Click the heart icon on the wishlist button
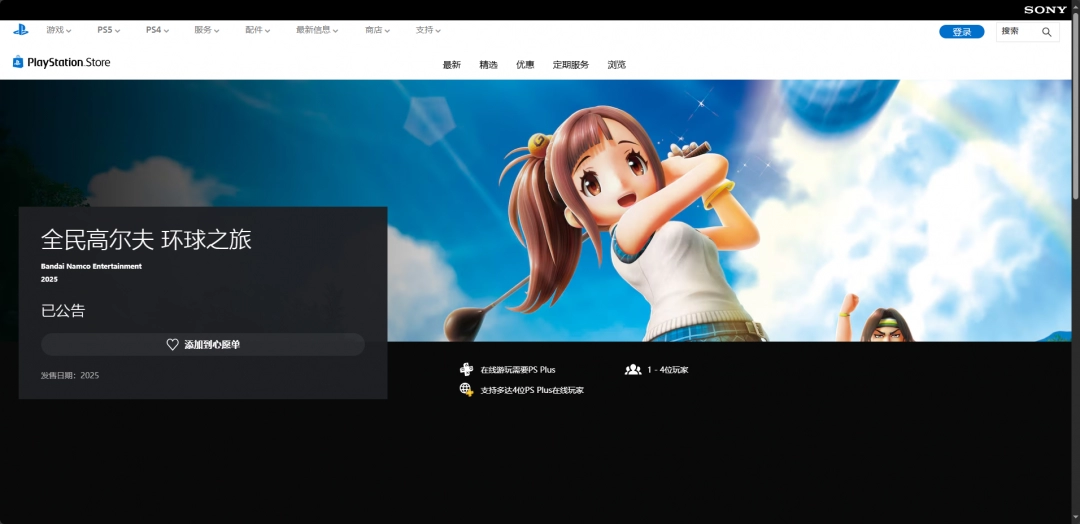The width and height of the screenshot is (1080, 524). [172, 345]
